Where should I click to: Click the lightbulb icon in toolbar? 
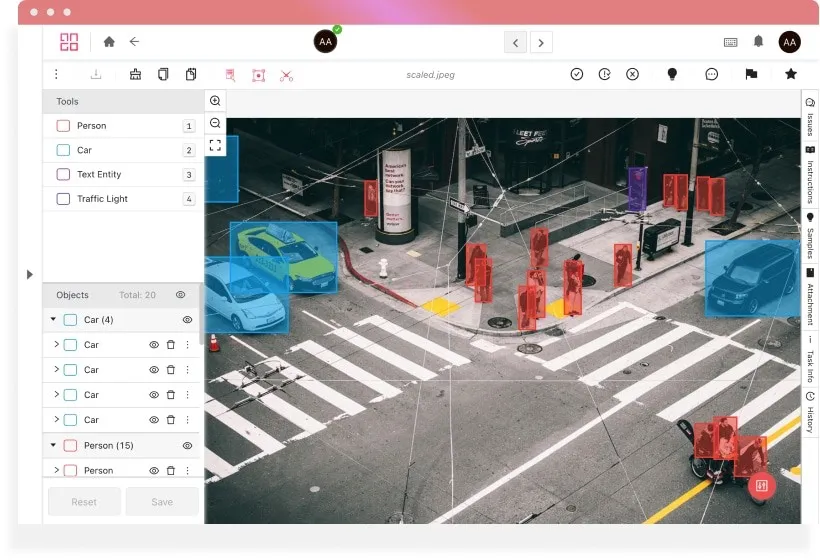(672, 74)
